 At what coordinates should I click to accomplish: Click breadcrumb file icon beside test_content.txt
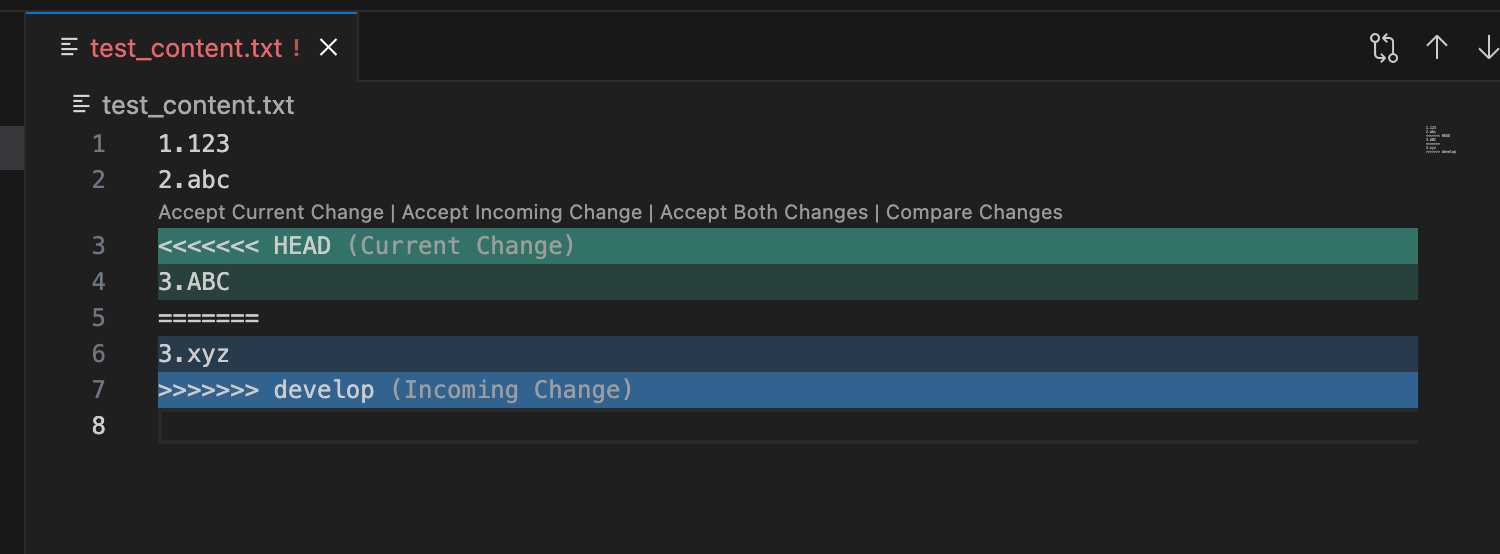pyautogui.click(x=82, y=104)
